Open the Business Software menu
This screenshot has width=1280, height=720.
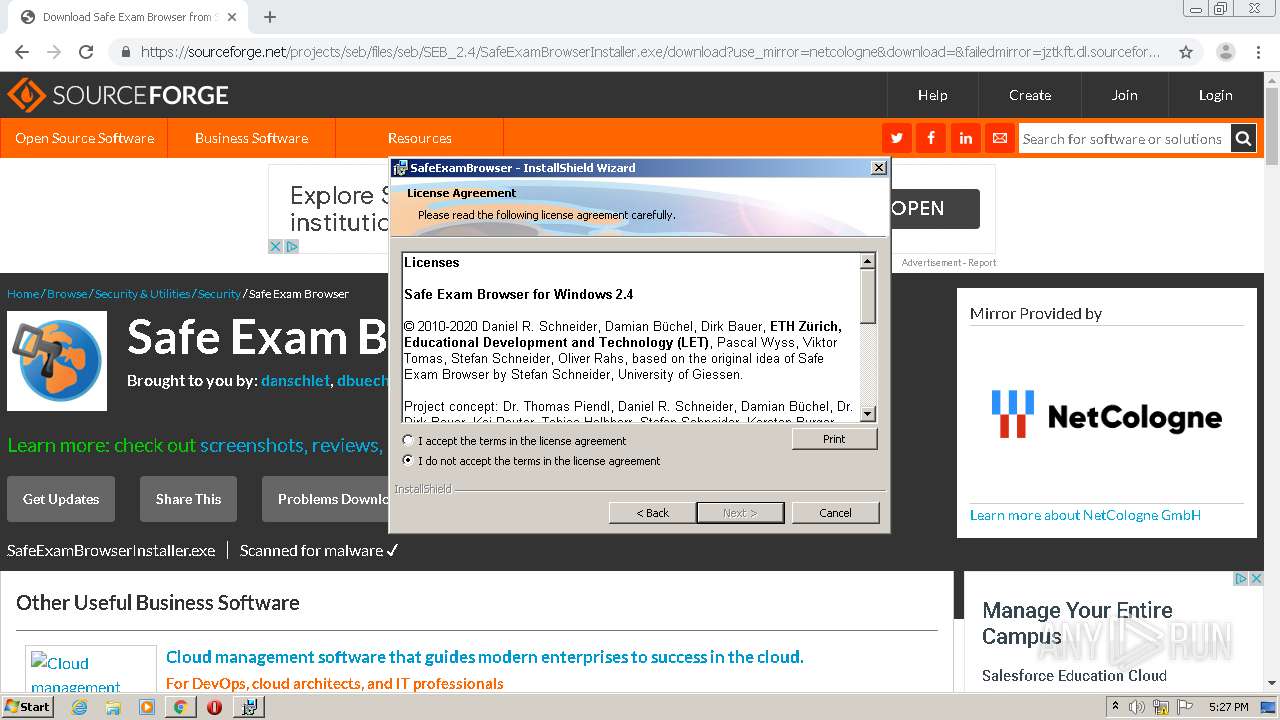pos(251,138)
